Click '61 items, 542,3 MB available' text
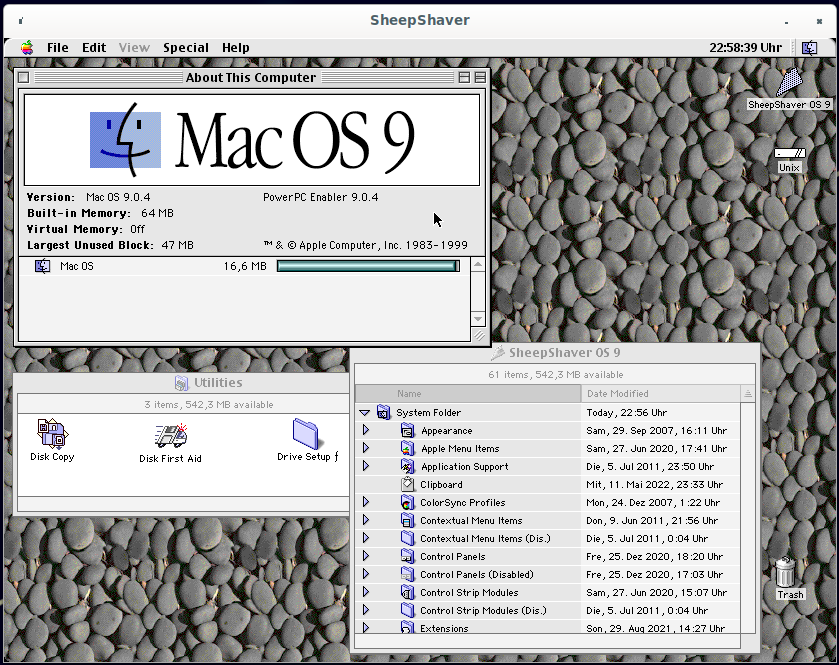This screenshot has width=839, height=665. (555, 374)
